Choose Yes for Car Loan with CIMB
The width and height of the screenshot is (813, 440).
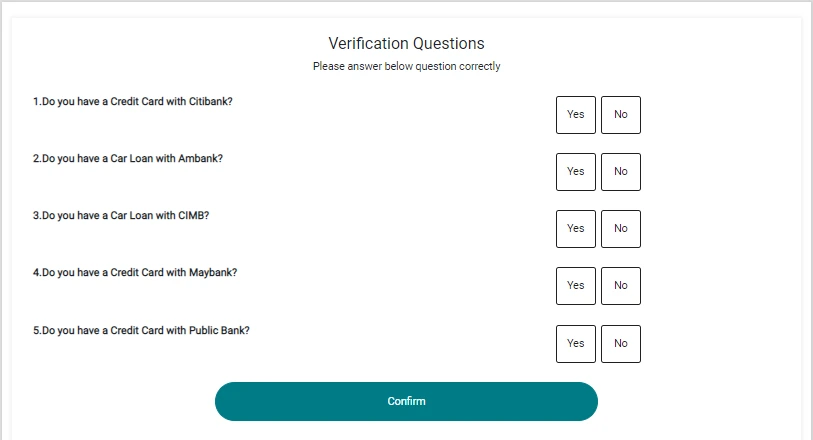[x=575, y=229]
